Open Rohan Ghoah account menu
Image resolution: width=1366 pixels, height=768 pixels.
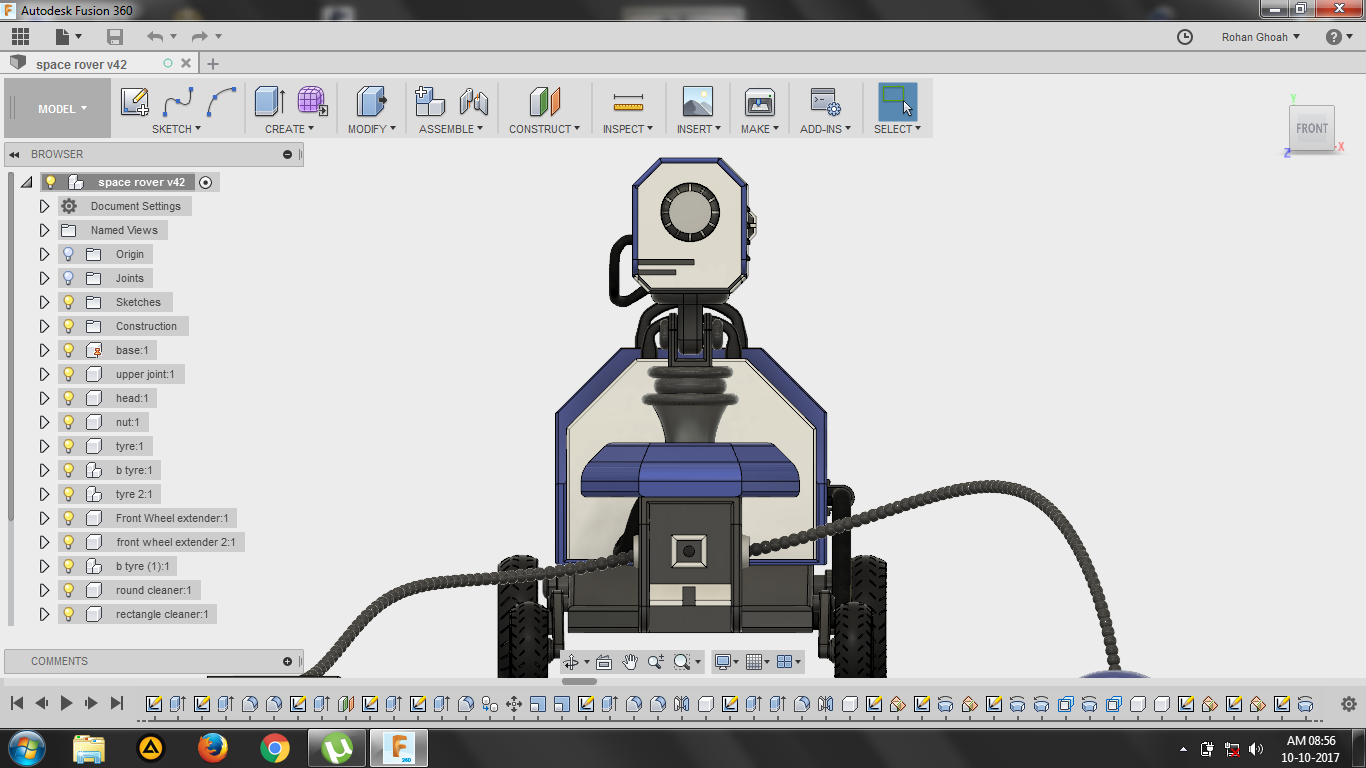pyautogui.click(x=1261, y=37)
